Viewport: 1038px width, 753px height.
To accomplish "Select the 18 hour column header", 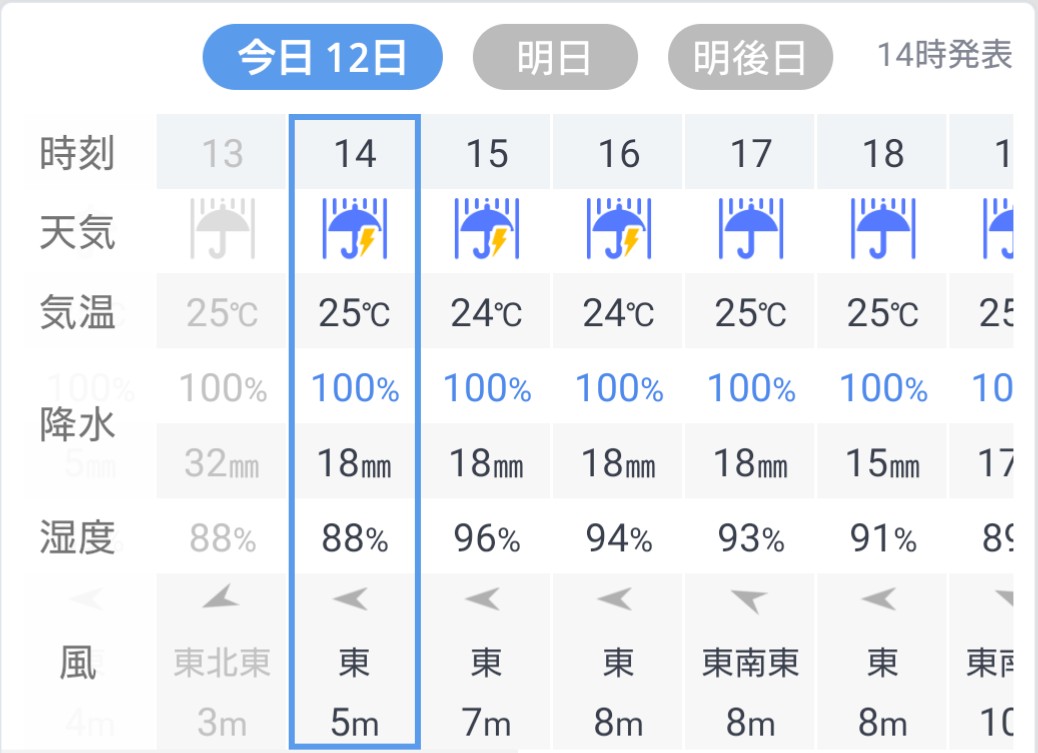I will coord(883,154).
